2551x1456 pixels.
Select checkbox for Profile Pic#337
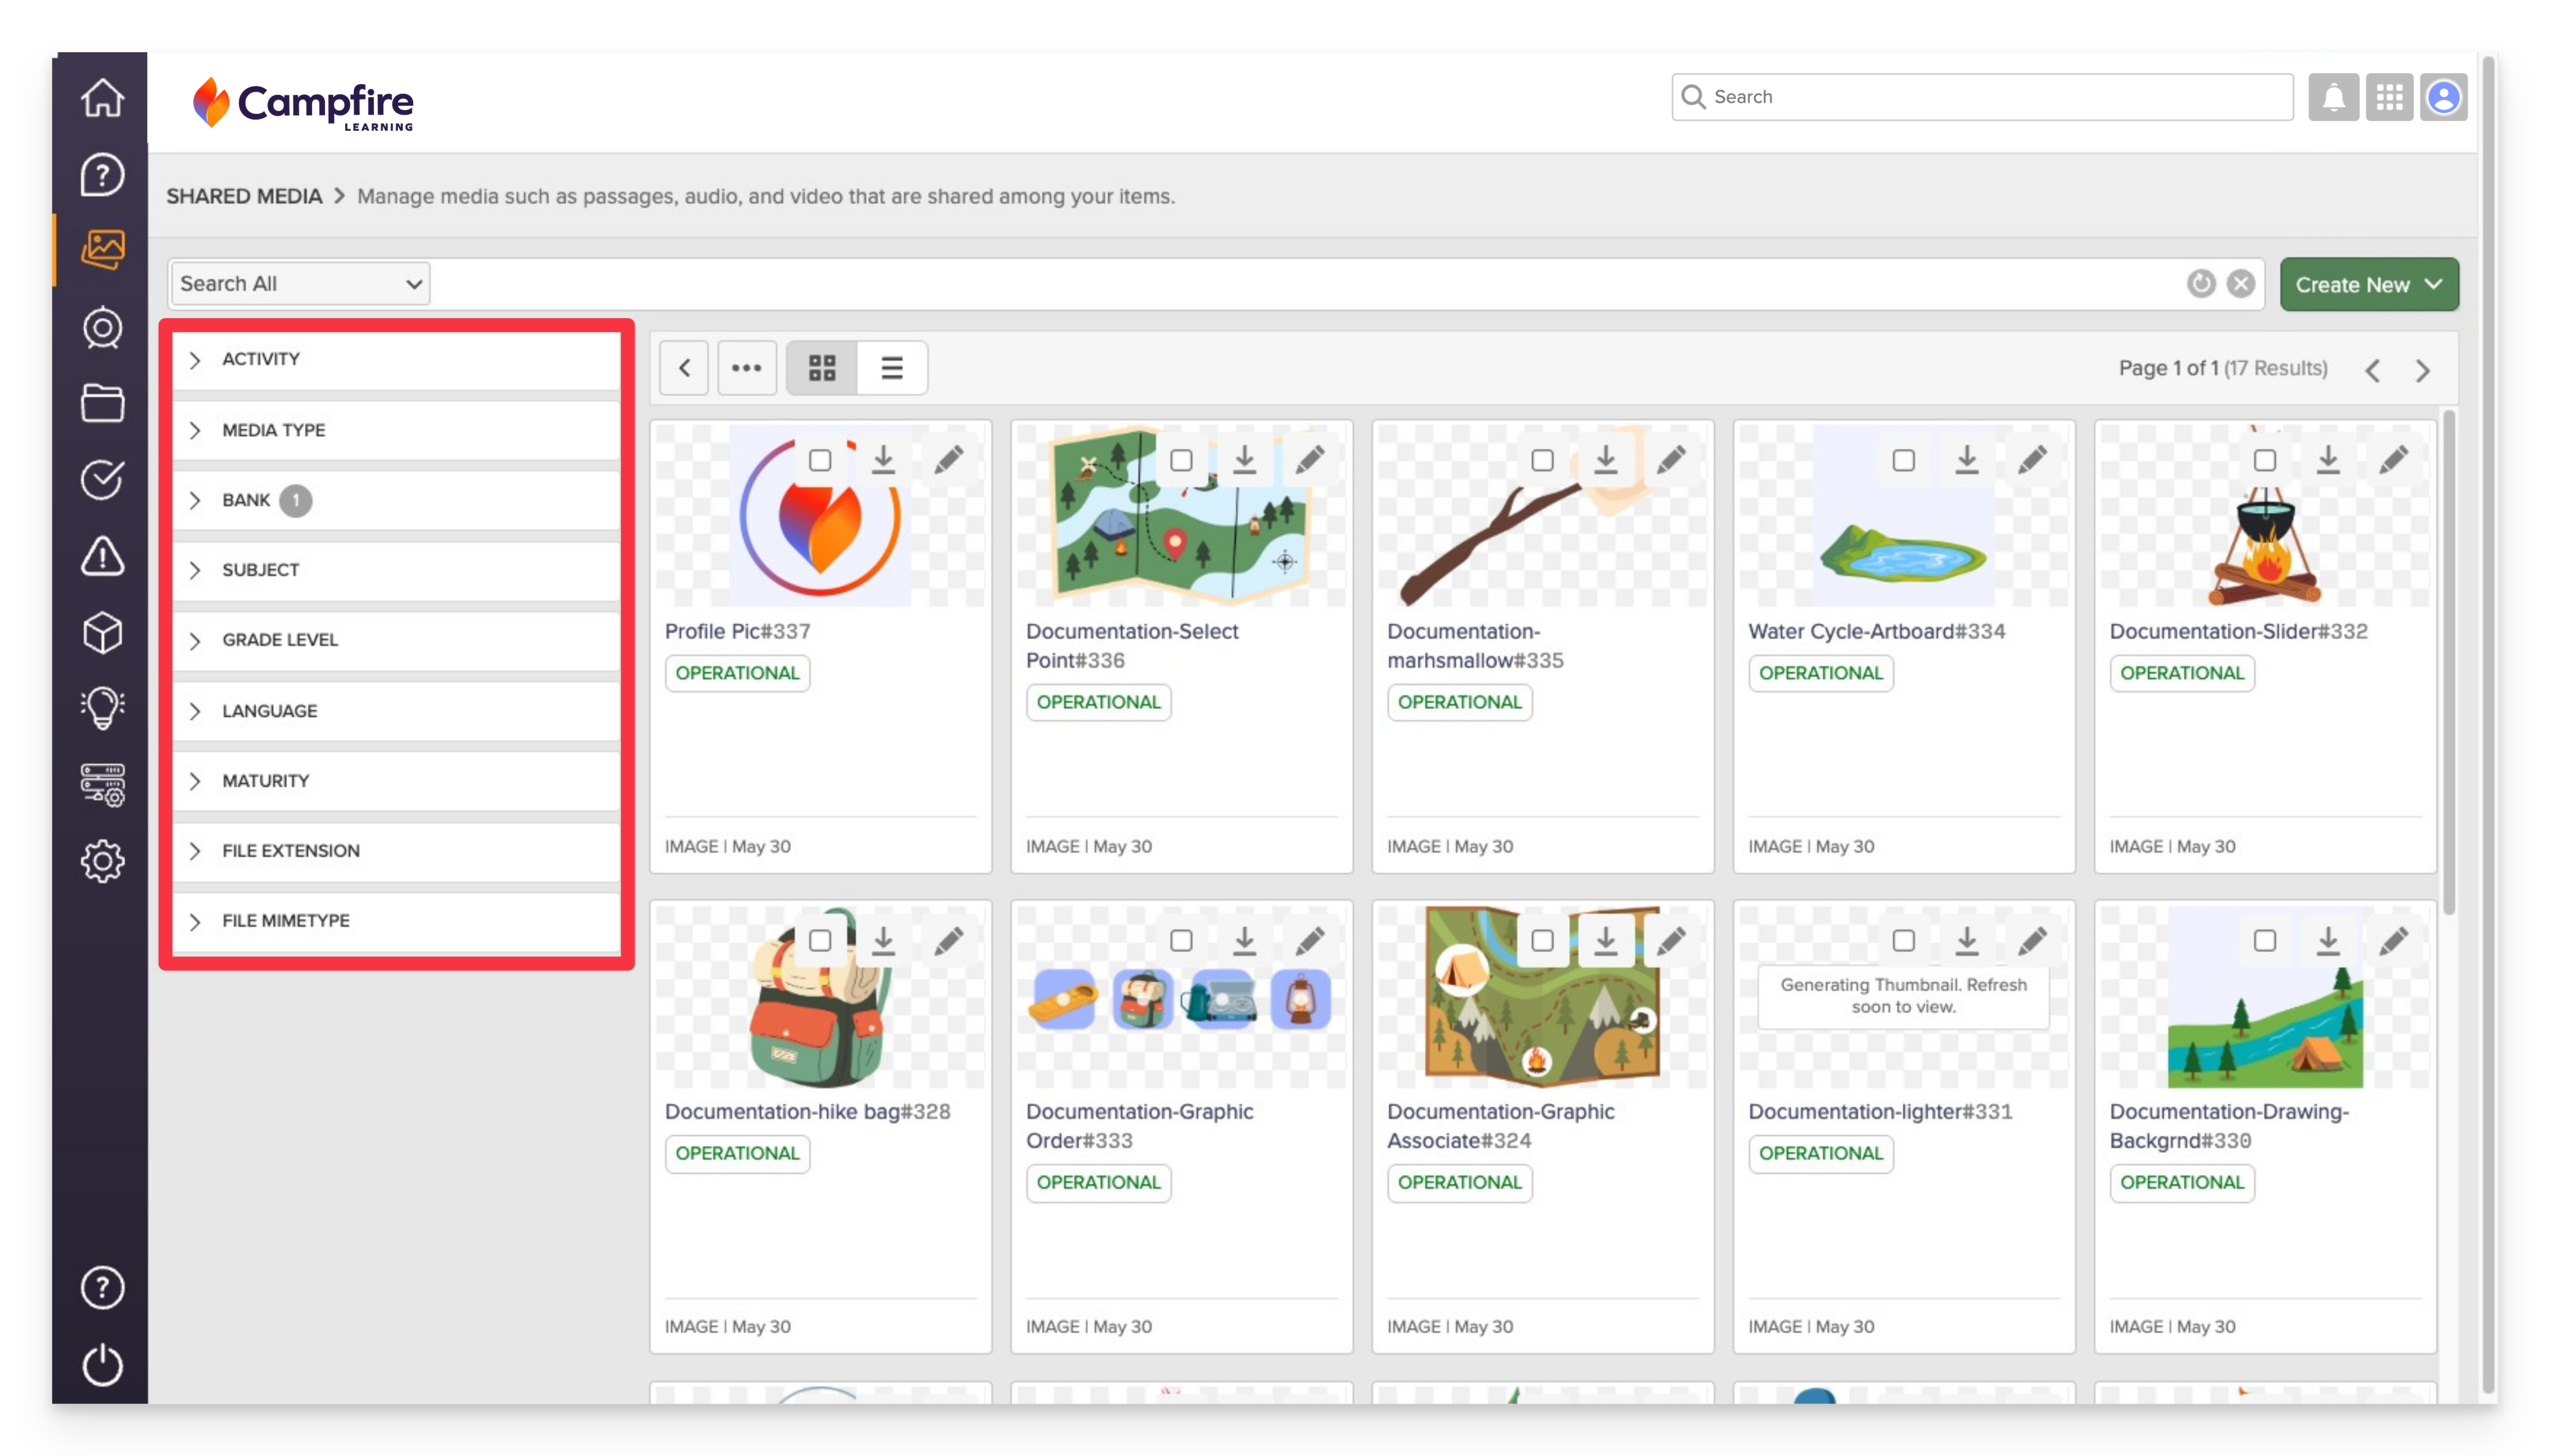point(819,460)
